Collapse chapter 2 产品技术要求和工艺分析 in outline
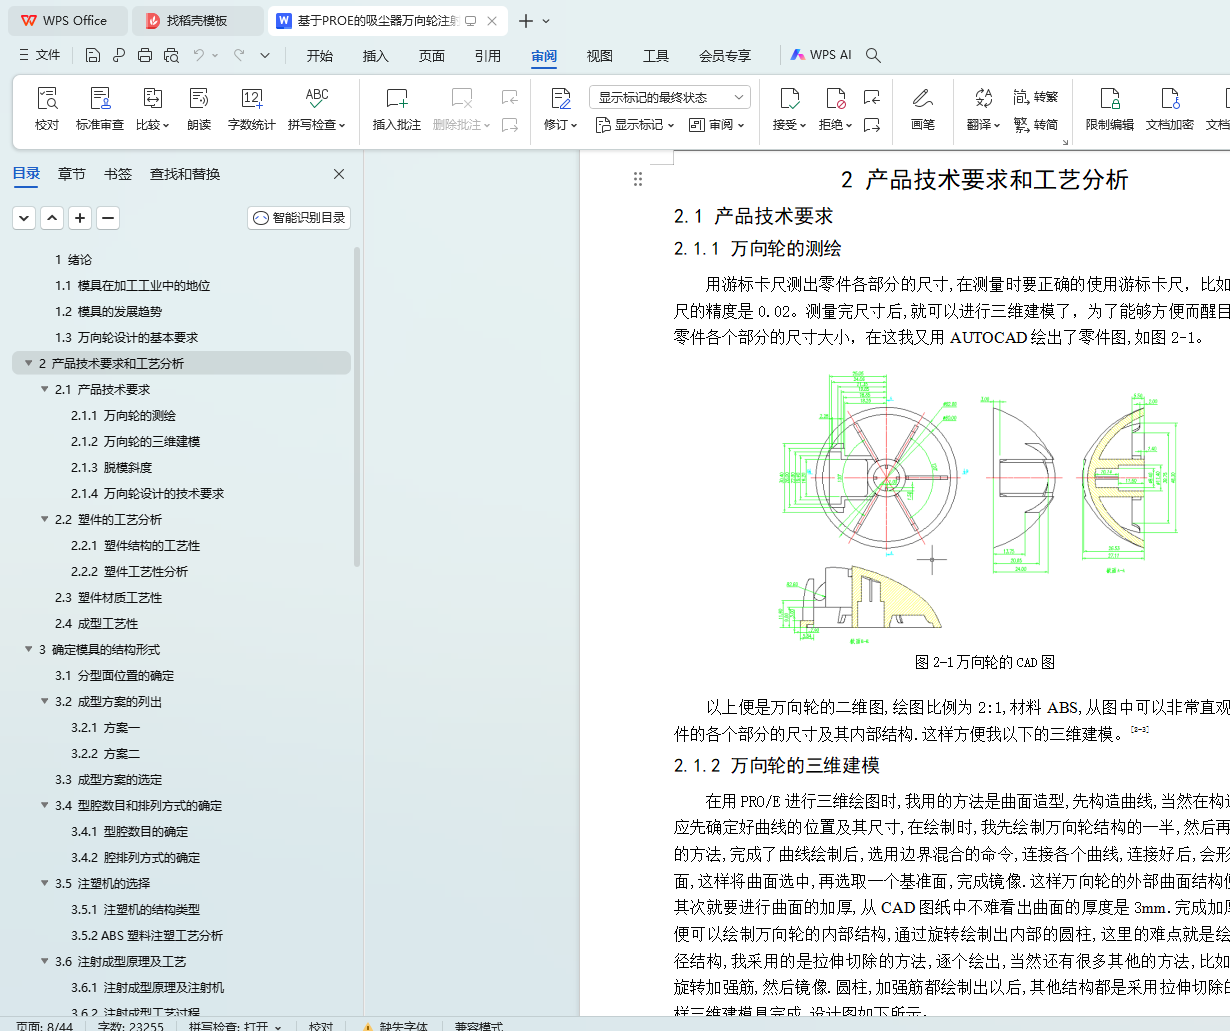Viewport: 1230px width, 1031px height. 29,363
